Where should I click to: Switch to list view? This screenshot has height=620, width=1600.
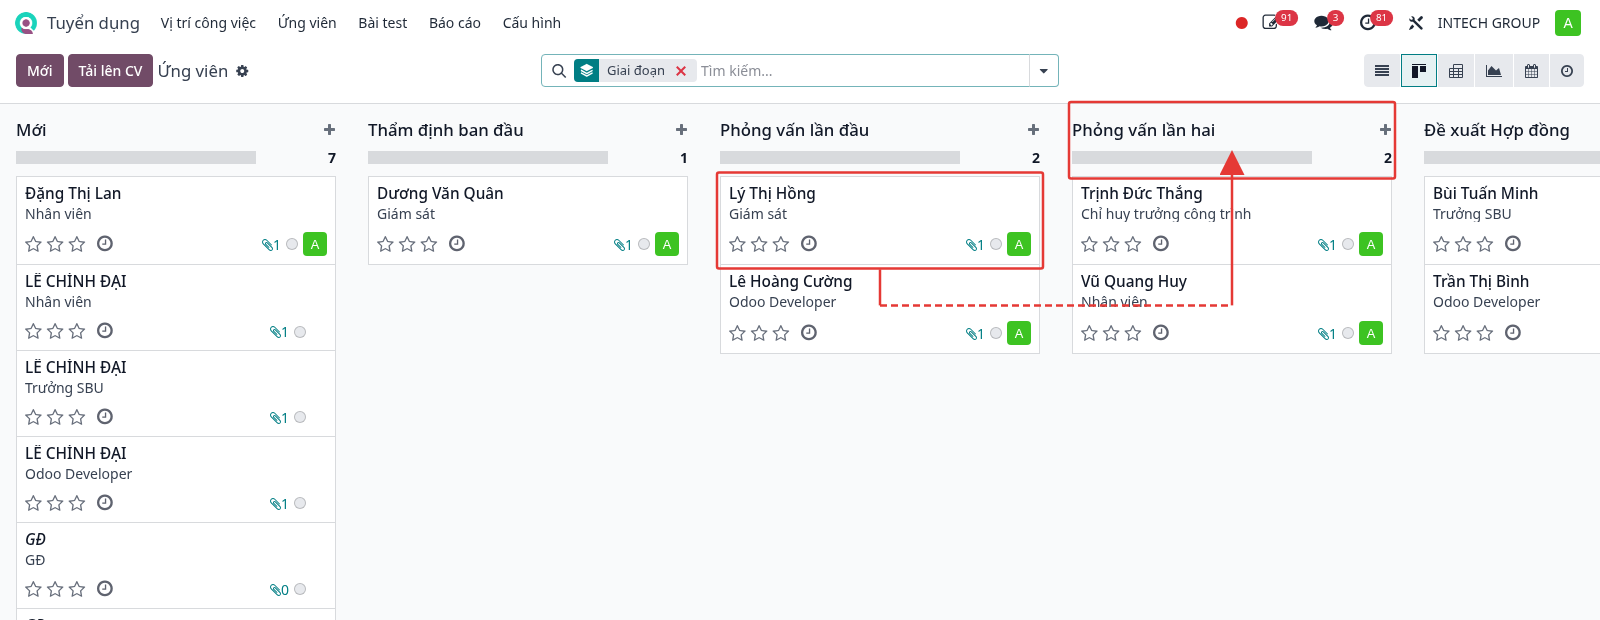[1382, 71]
